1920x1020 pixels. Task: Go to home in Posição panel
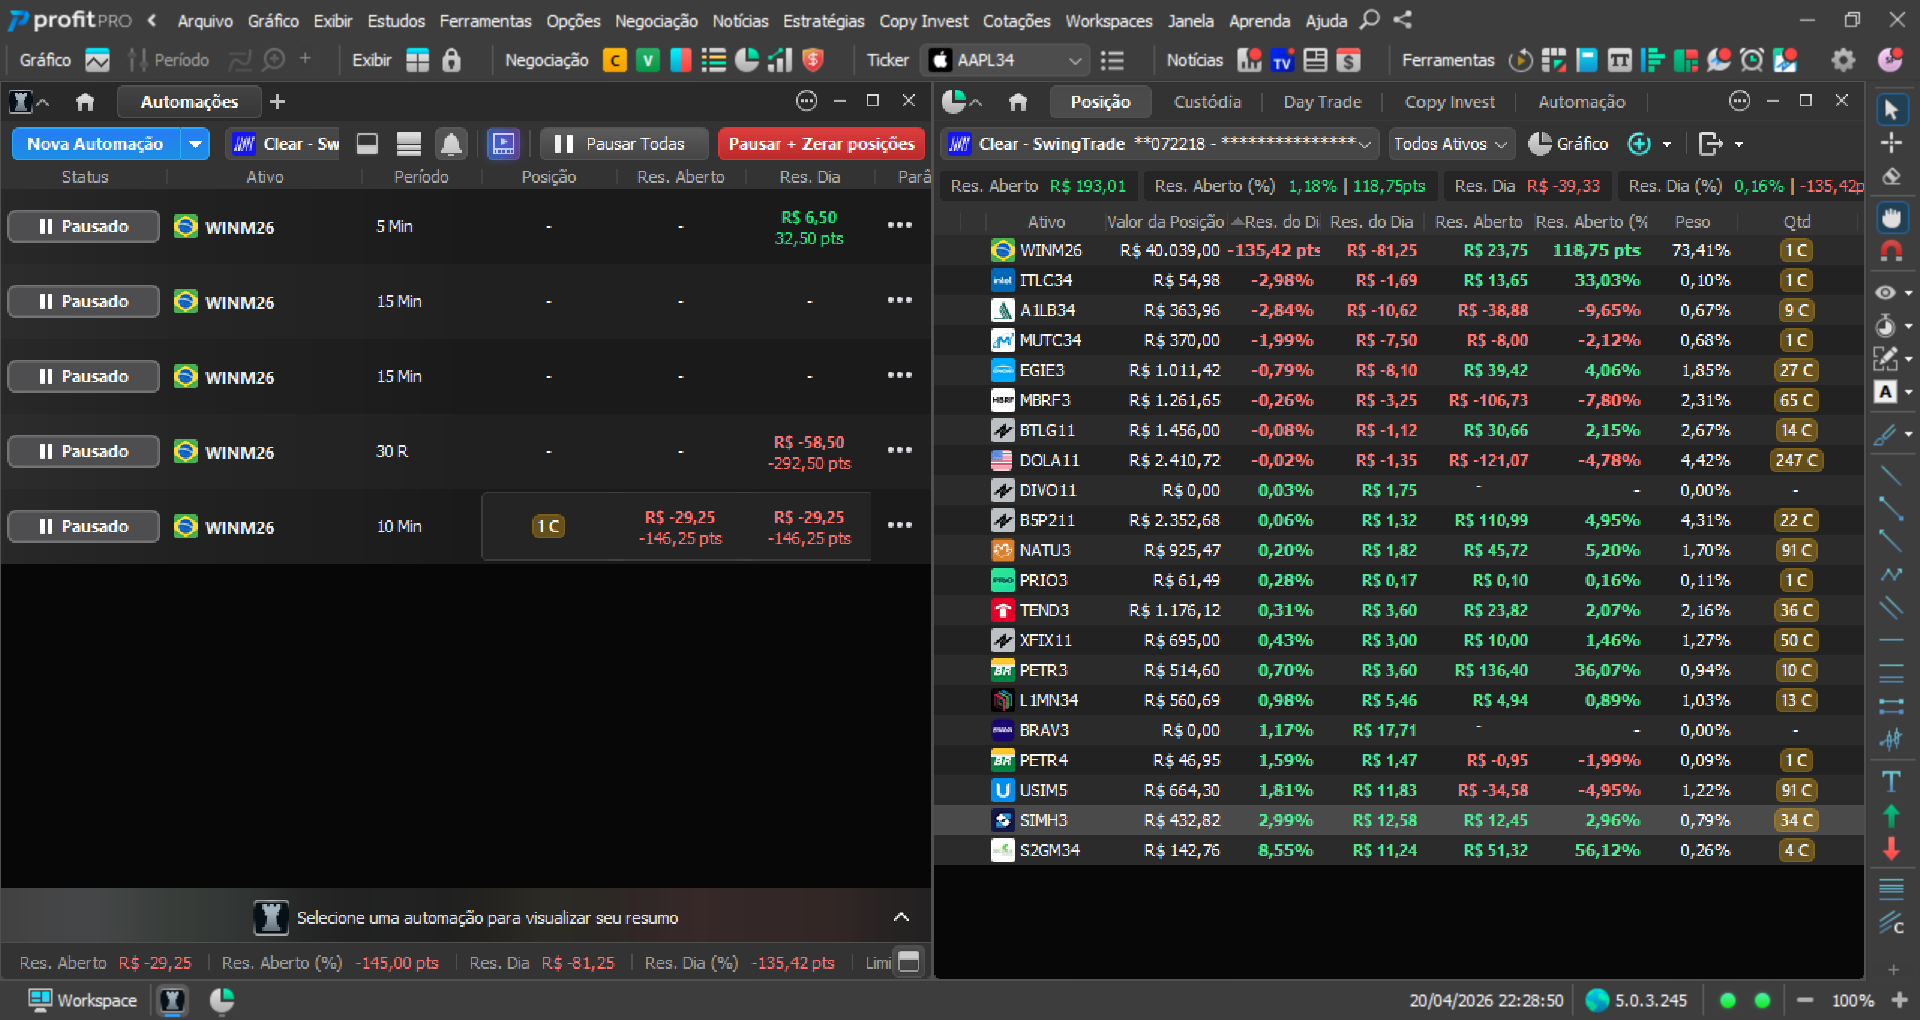click(1018, 102)
